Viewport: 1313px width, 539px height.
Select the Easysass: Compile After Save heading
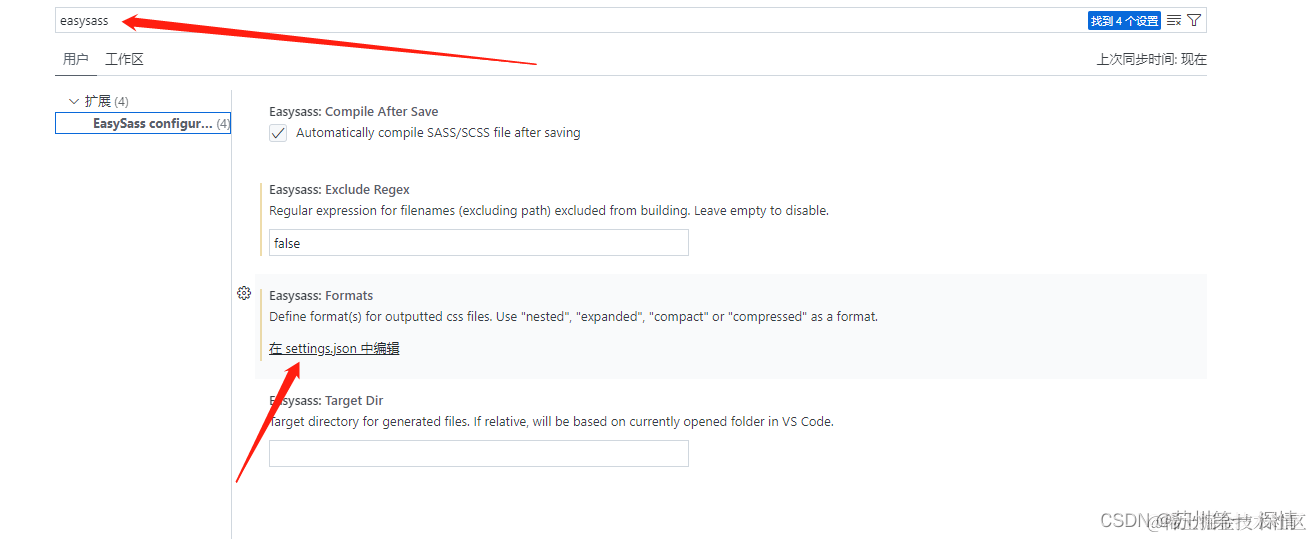tap(353, 112)
